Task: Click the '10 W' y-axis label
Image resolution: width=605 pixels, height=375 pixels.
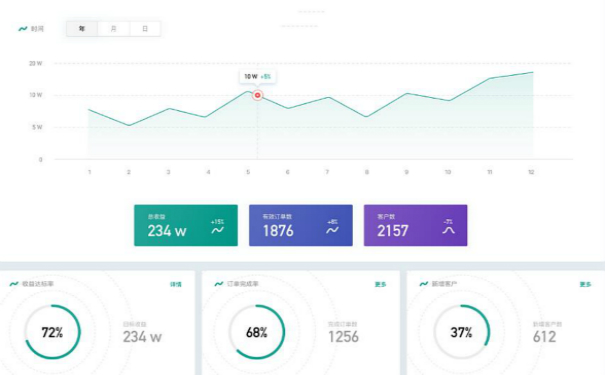Action: pyautogui.click(x=35, y=95)
